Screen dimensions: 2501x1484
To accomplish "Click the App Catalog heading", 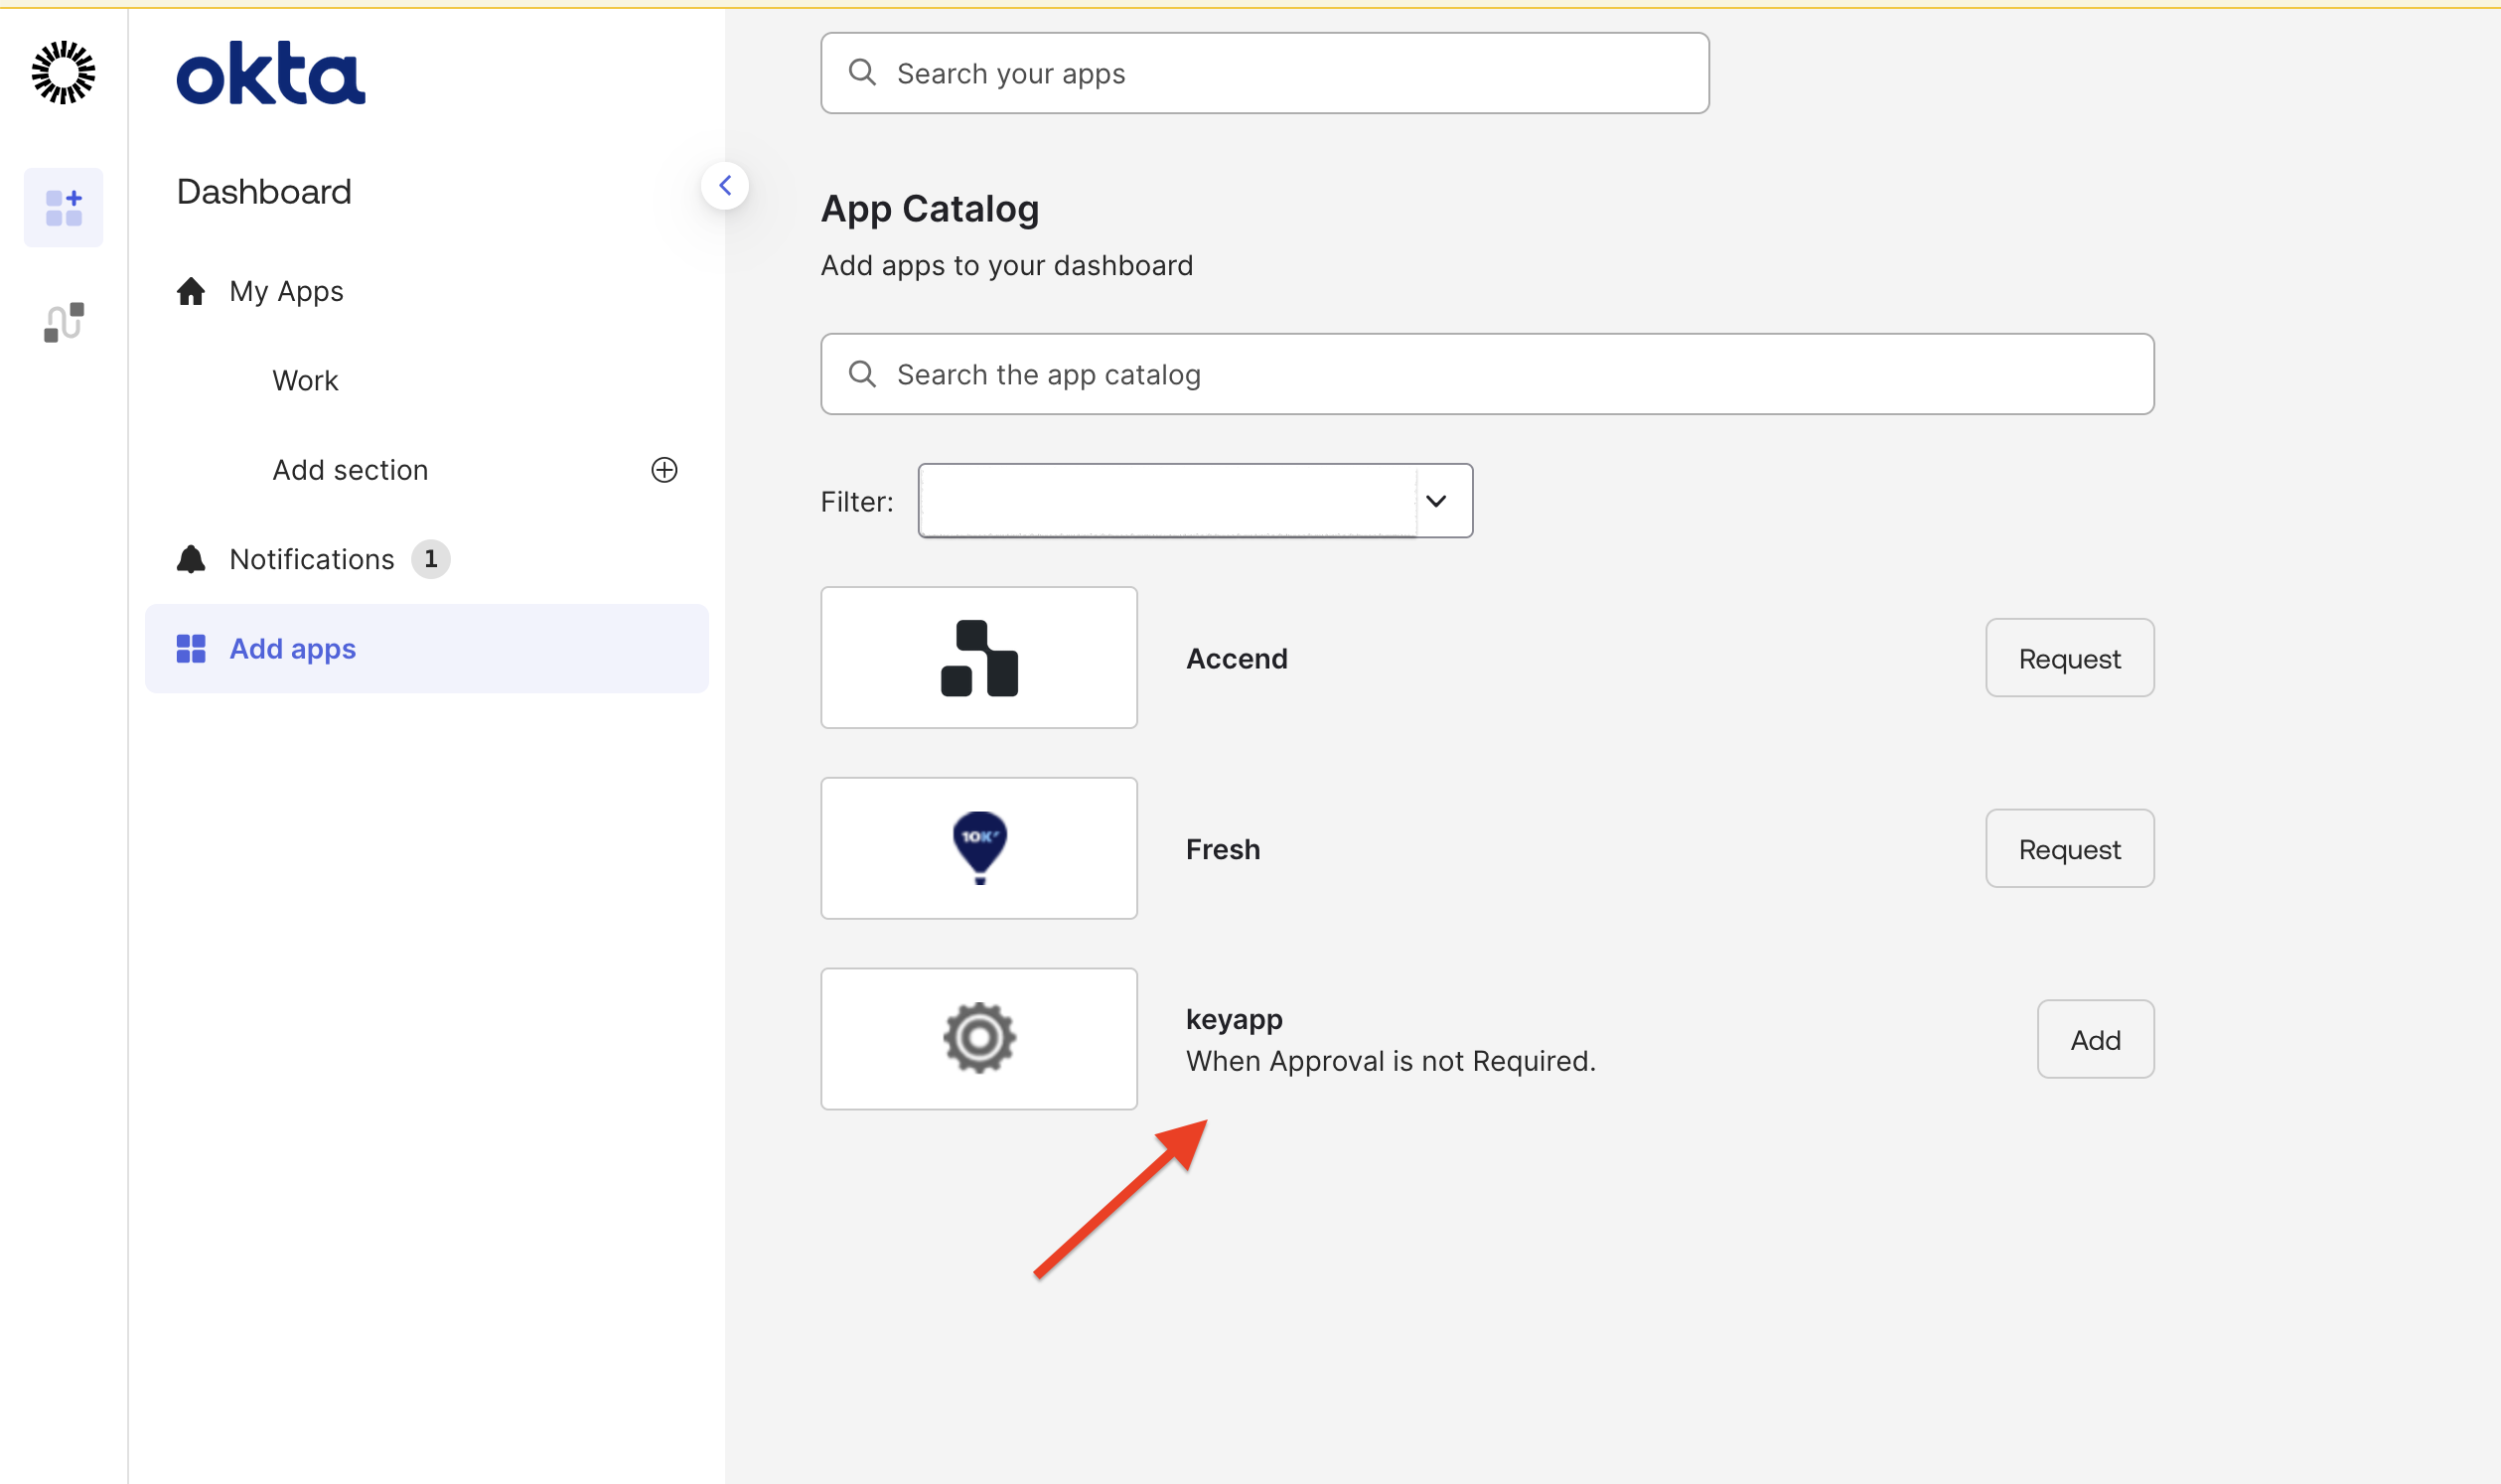I will (930, 209).
